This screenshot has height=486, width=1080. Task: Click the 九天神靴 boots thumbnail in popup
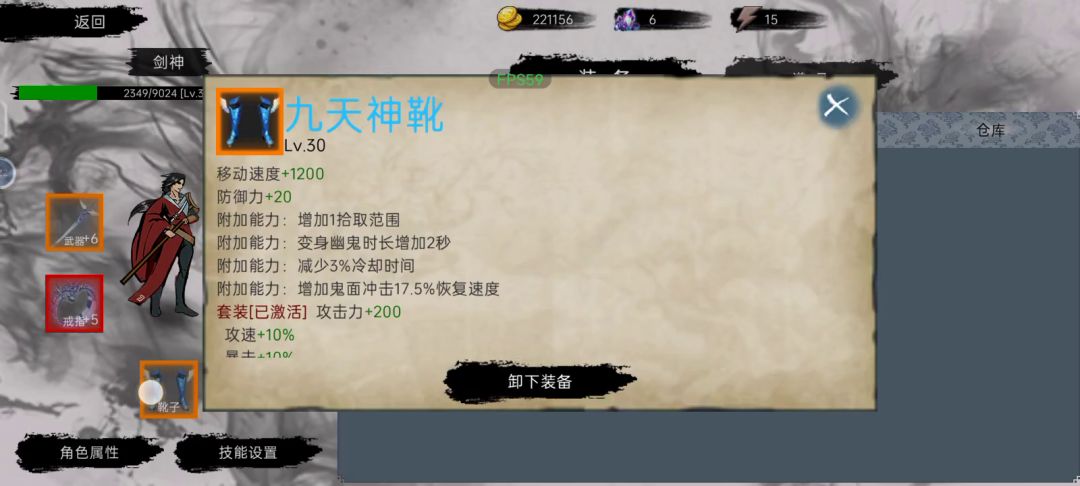(249, 120)
